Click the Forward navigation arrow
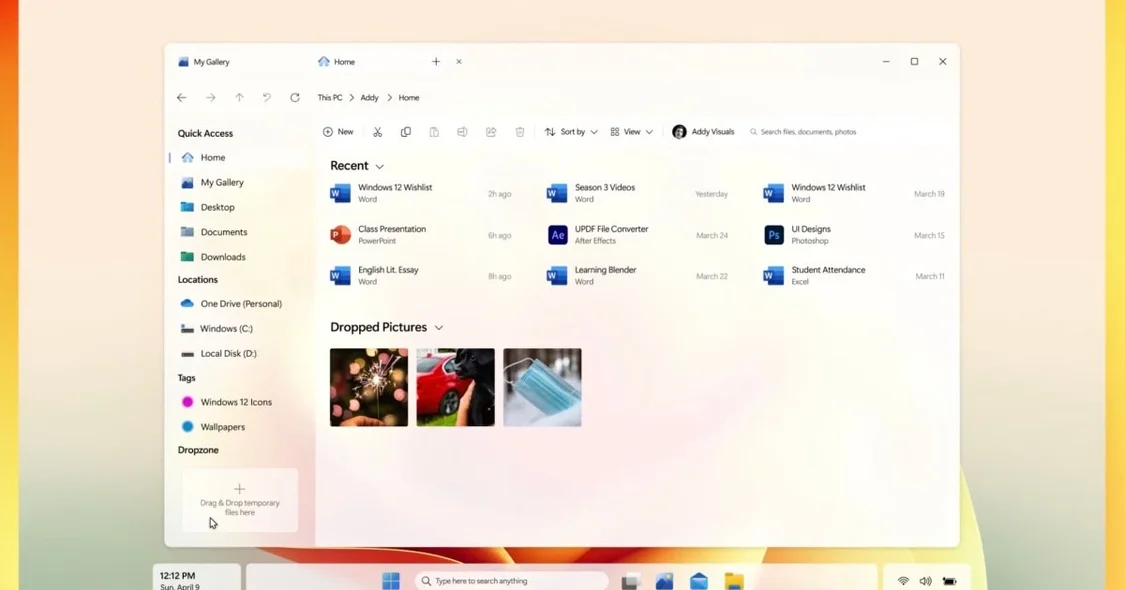The width and height of the screenshot is (1125, 590). click(210, 98)
